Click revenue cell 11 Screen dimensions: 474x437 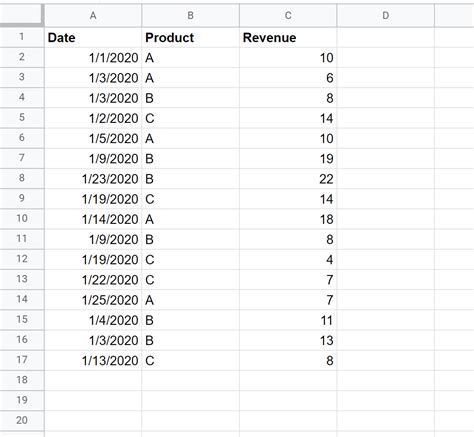288,320
